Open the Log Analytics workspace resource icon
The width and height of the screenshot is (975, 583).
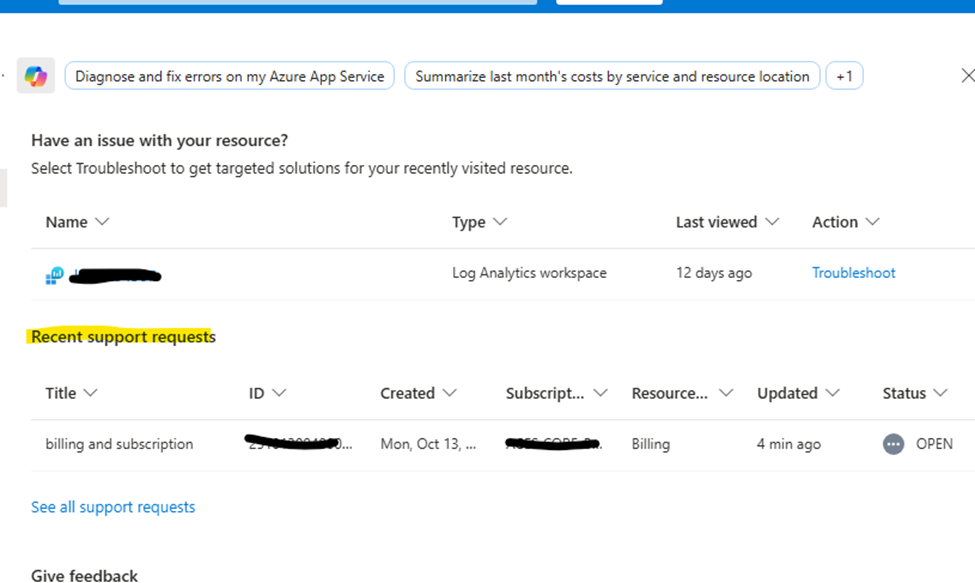pos(55,275)
